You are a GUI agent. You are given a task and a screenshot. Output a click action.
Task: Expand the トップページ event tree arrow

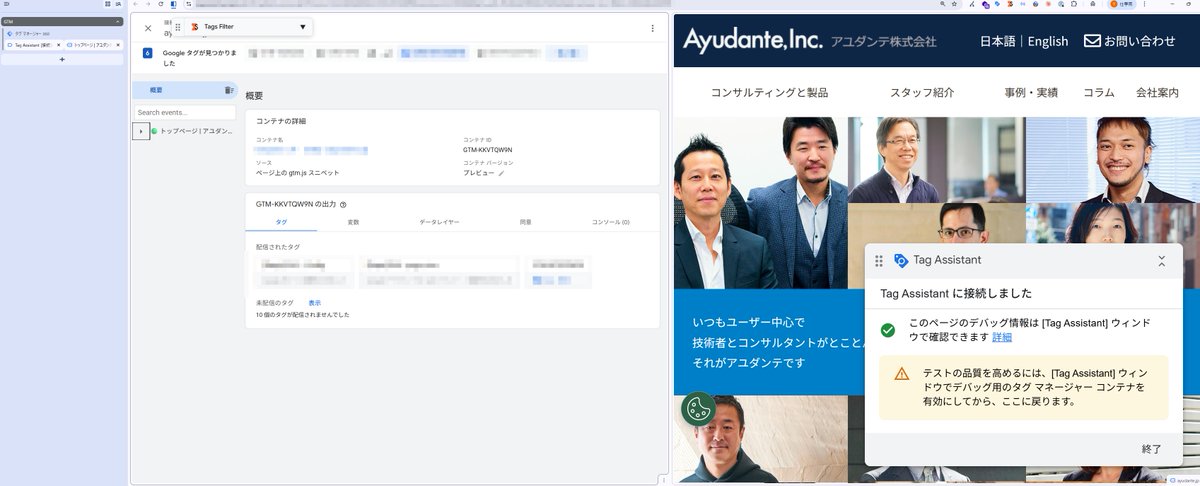coord(141,131)
